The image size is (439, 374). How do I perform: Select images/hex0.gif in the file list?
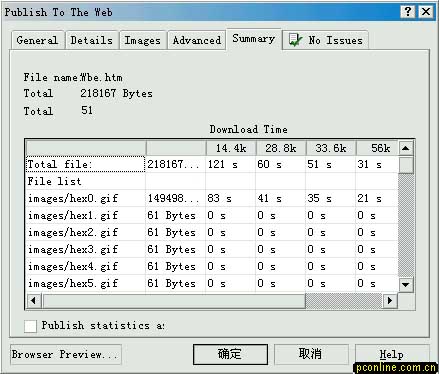pos(86,198)
